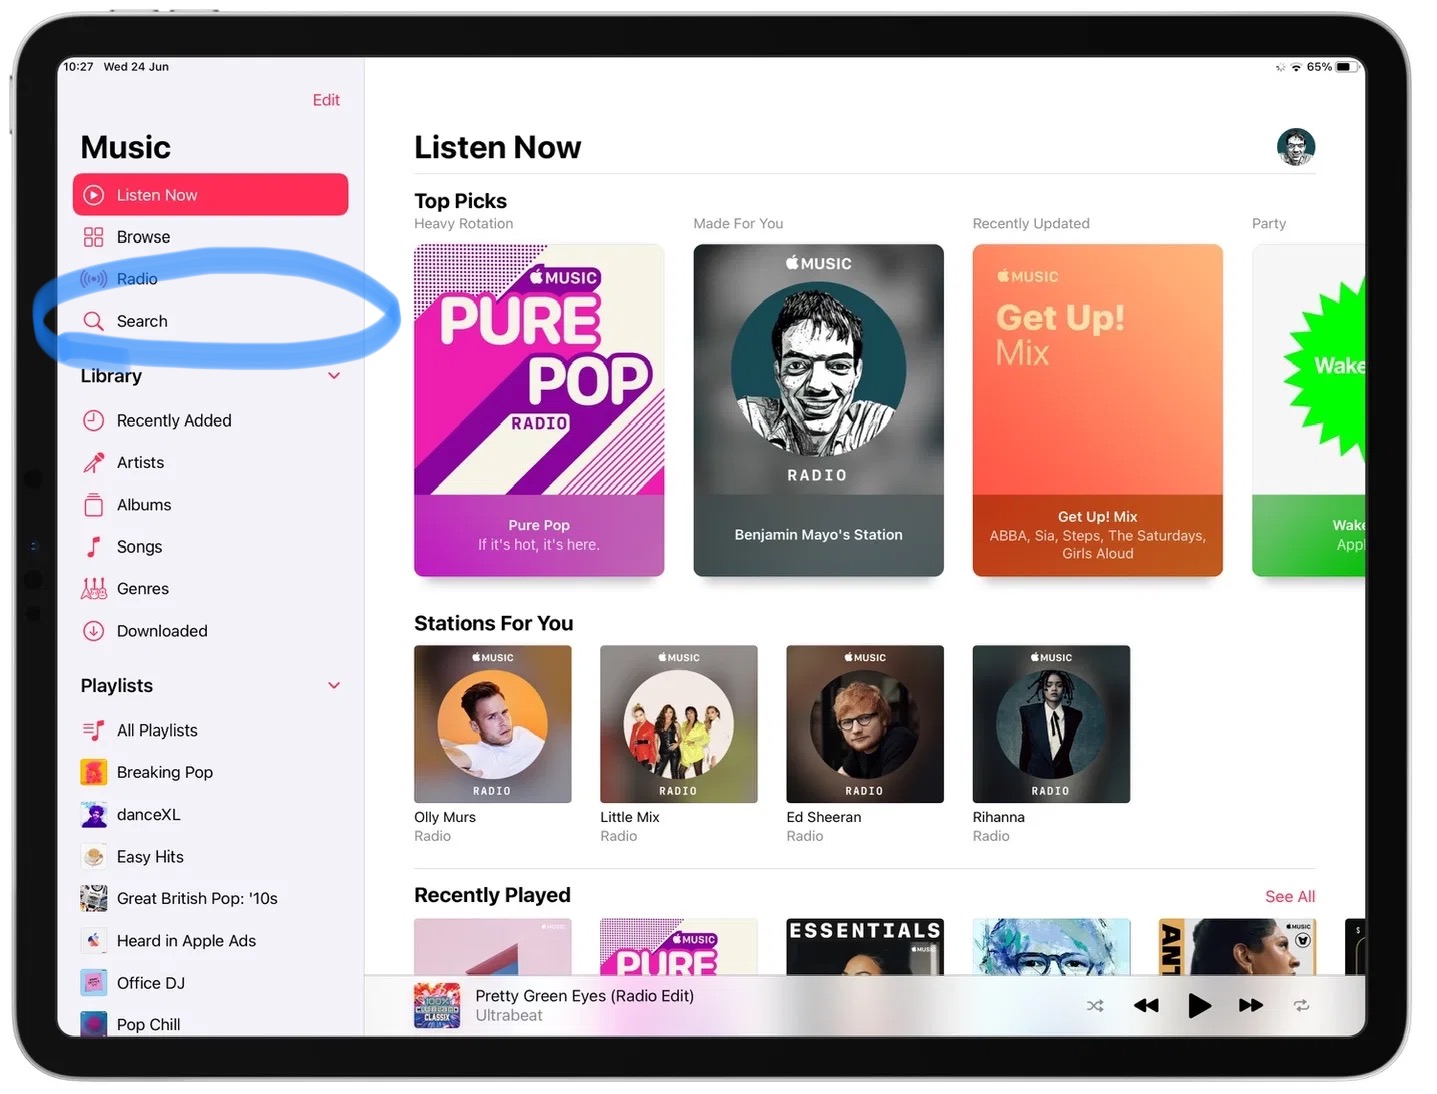Open the Pure Pop Radio card
1437x1094 pixels.
click(539, 410)
